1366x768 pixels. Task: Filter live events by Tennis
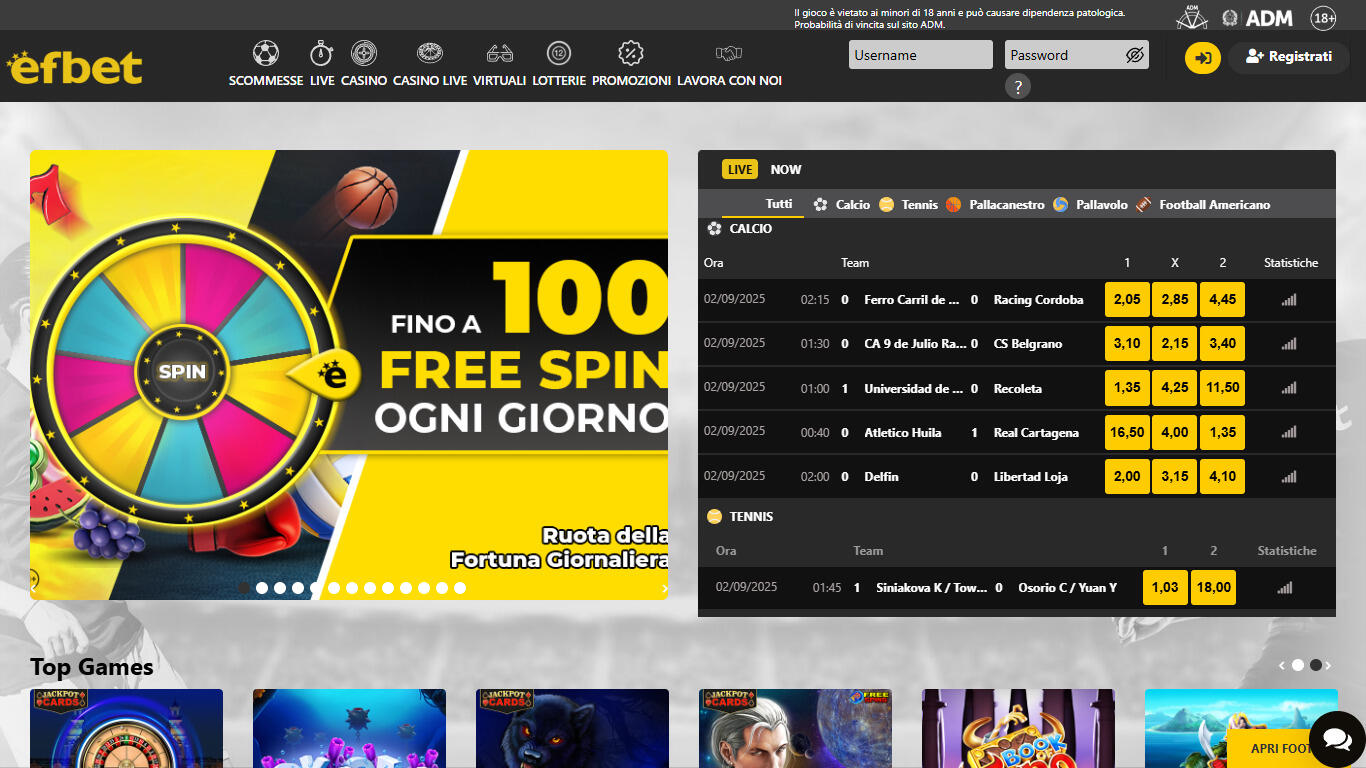(909, 204)
